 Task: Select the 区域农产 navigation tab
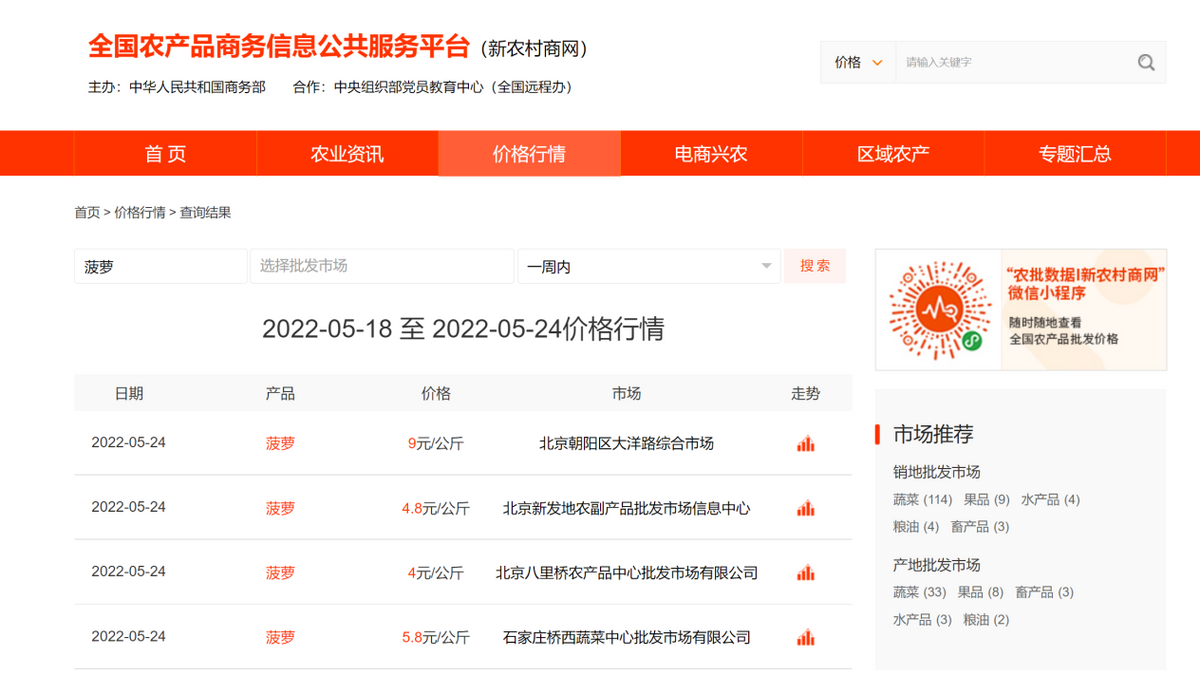tap(893, 154)
